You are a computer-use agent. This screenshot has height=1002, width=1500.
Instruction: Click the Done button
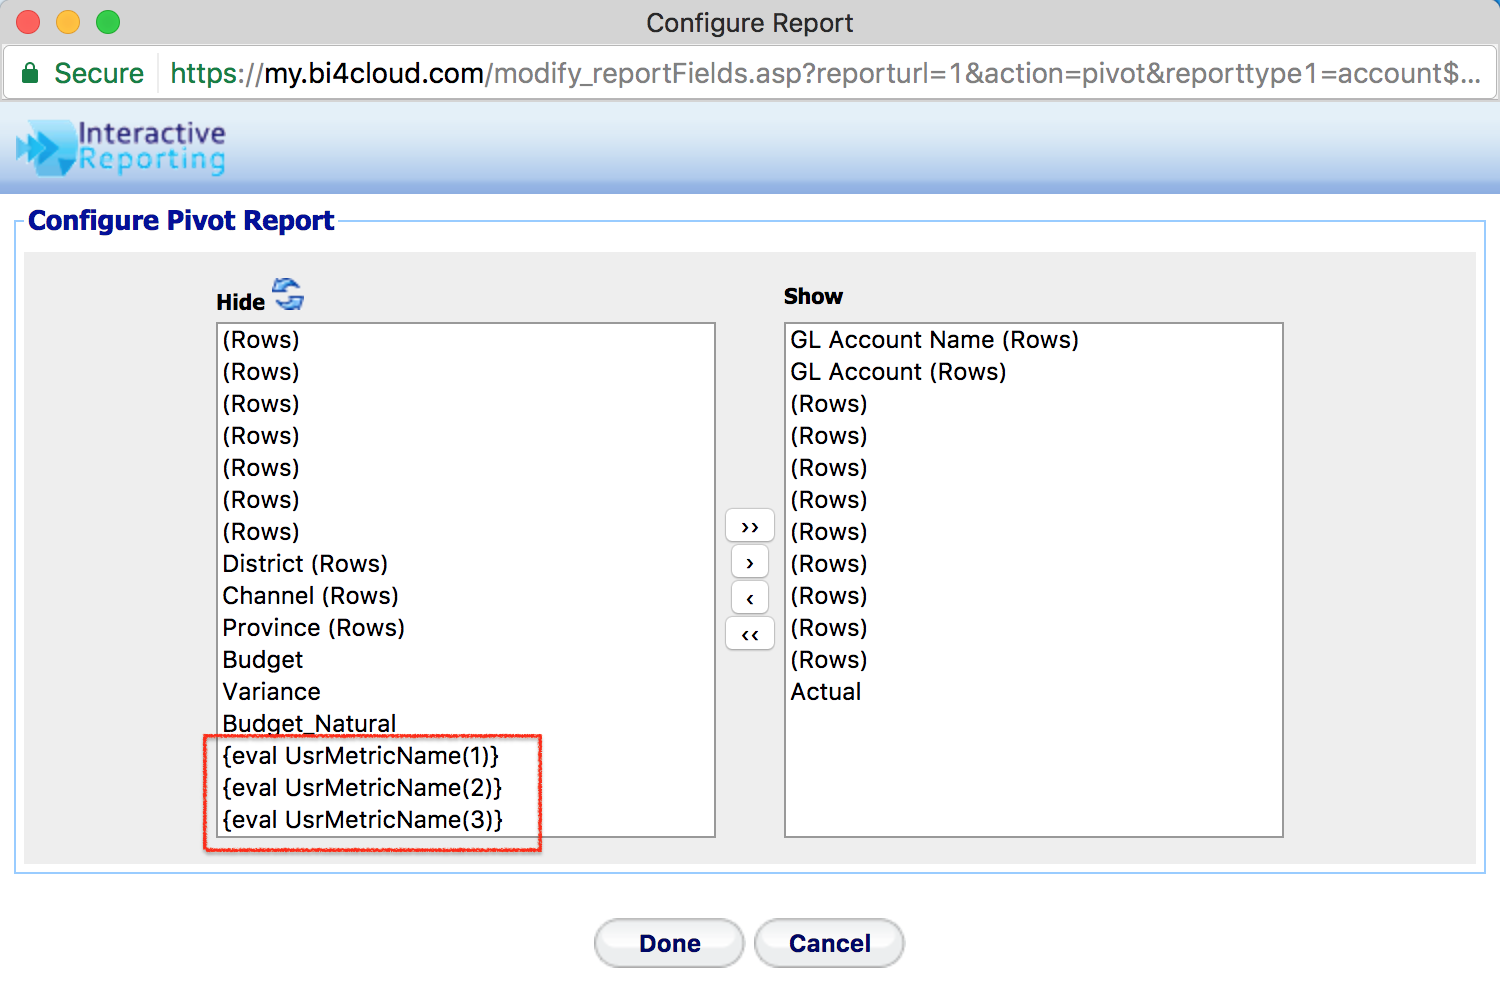(669, 943)
